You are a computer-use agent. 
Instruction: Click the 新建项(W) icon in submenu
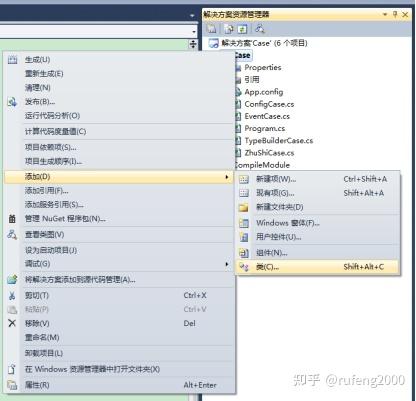(244, 179)
